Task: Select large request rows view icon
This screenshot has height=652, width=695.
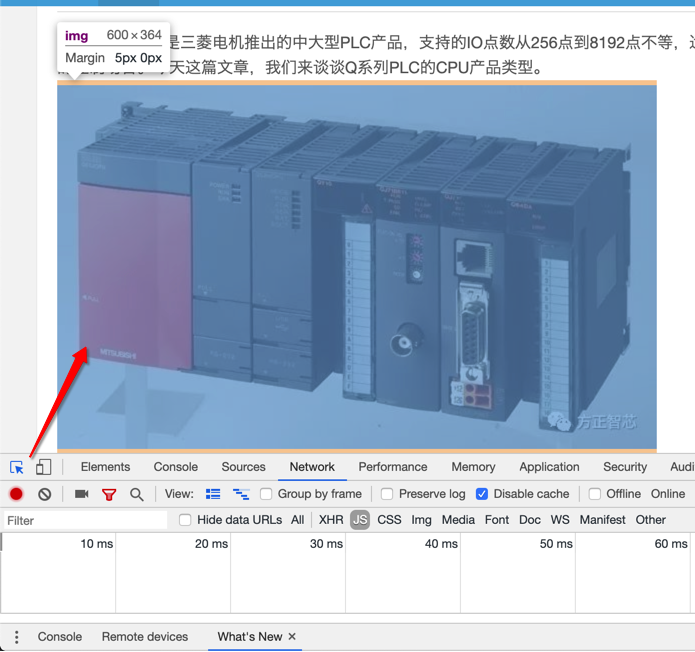Action: point(213,494)
